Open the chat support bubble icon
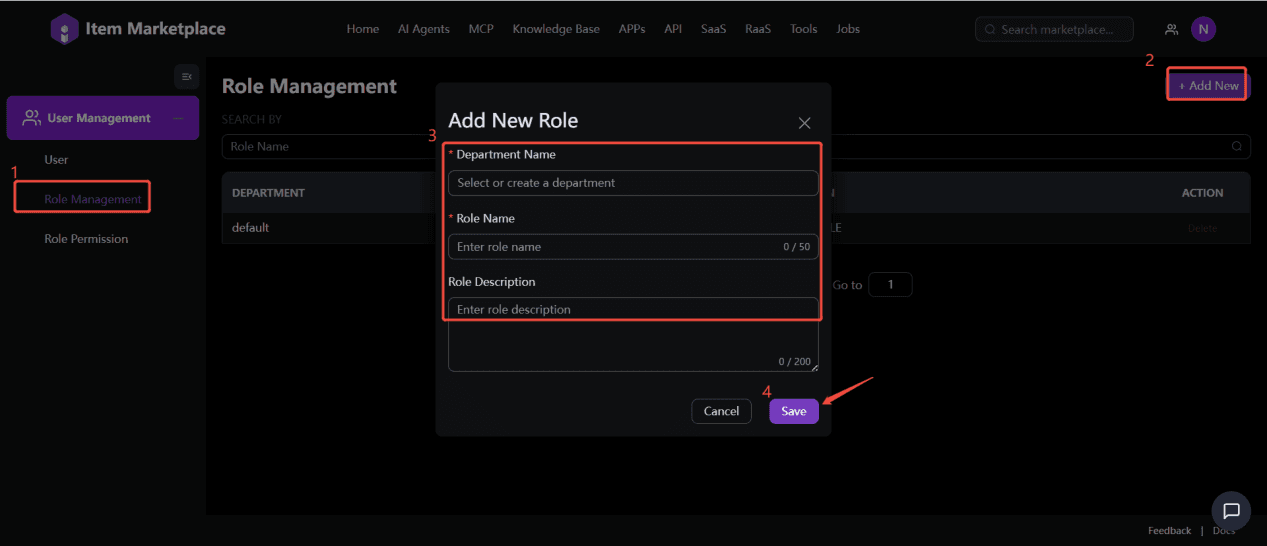 pos(1231,511)
